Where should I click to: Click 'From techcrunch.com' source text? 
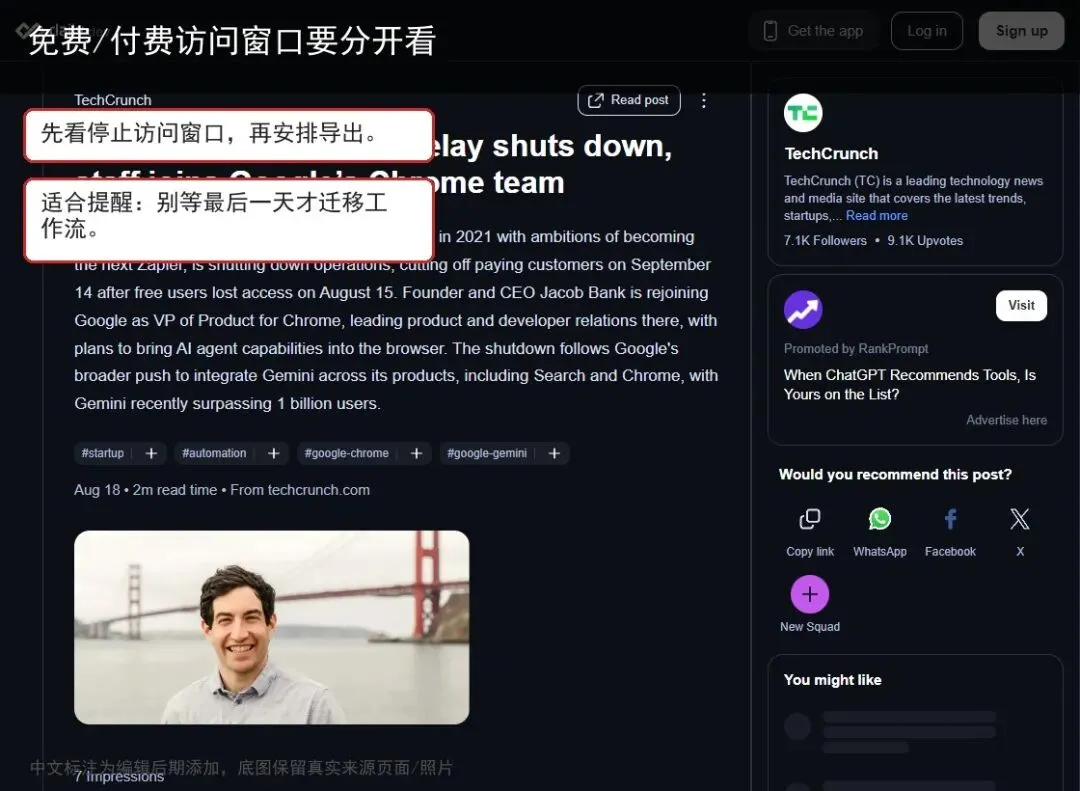point(300,490)
